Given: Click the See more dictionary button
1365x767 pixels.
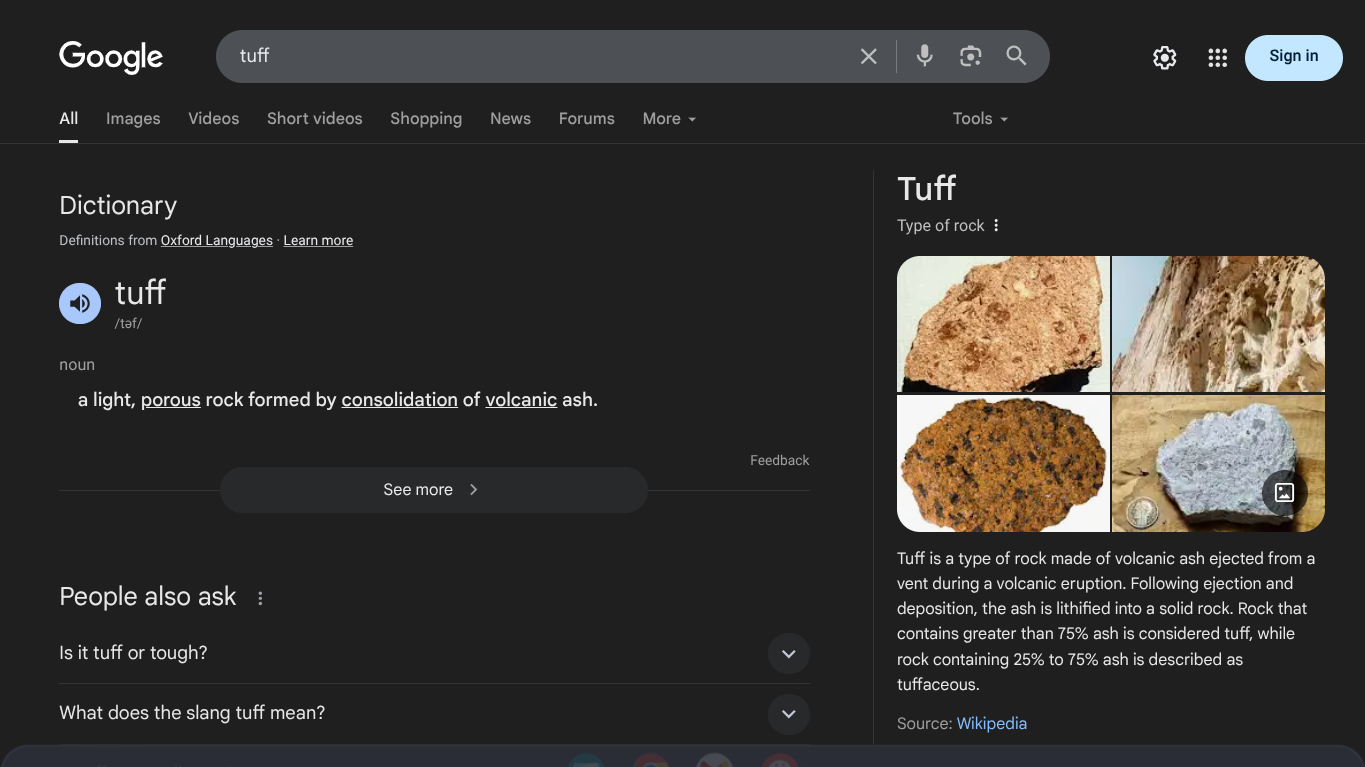Looking at the screenshot, I should pyautogui.click(x=434, y=490).
